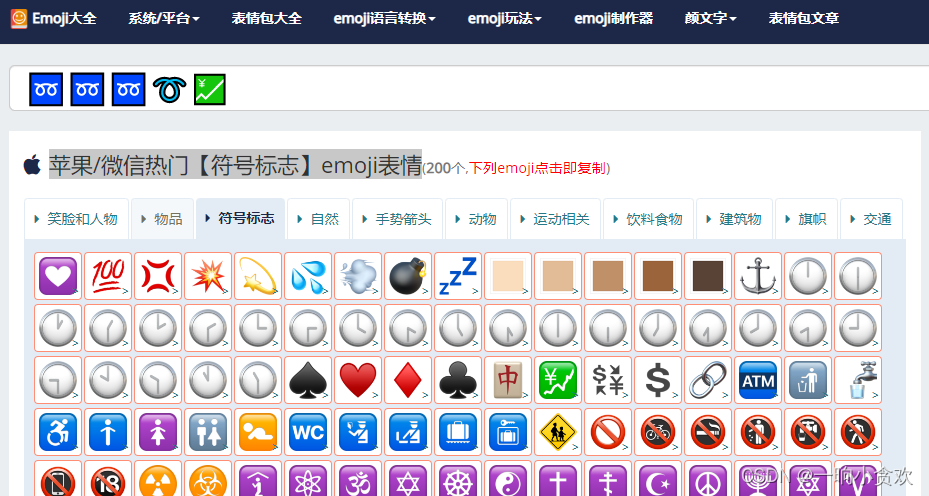Switch to the 笑脸和人物 tab

[76, 219]
